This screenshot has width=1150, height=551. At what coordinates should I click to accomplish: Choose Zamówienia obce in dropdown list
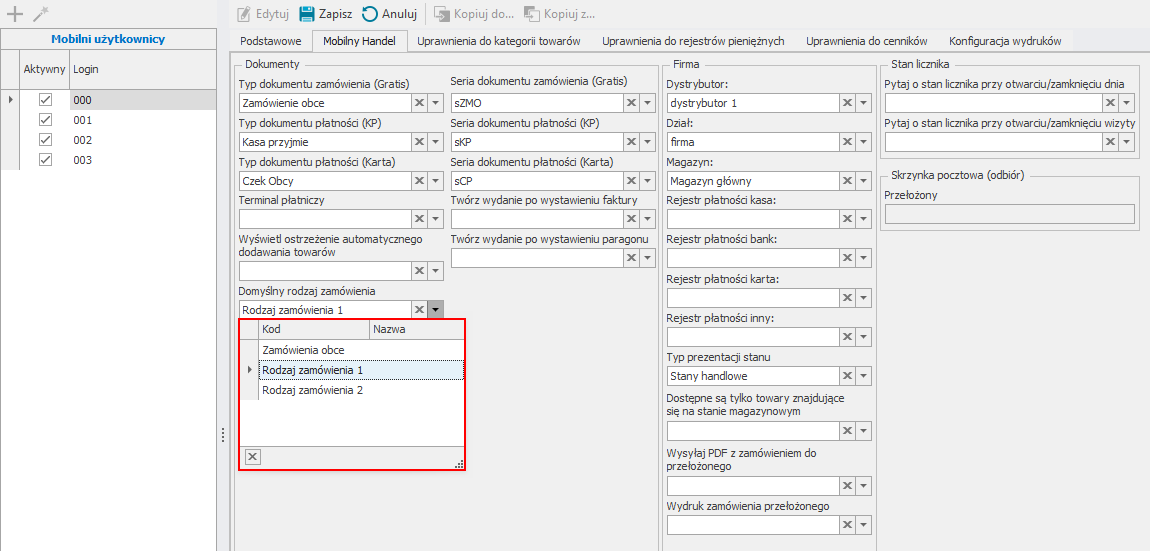click(303, 350)
